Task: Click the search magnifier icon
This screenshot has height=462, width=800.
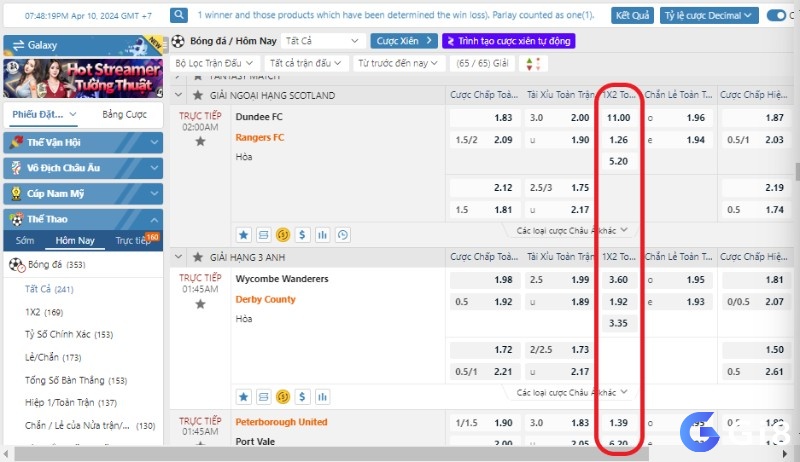Action: click(179, 15)
